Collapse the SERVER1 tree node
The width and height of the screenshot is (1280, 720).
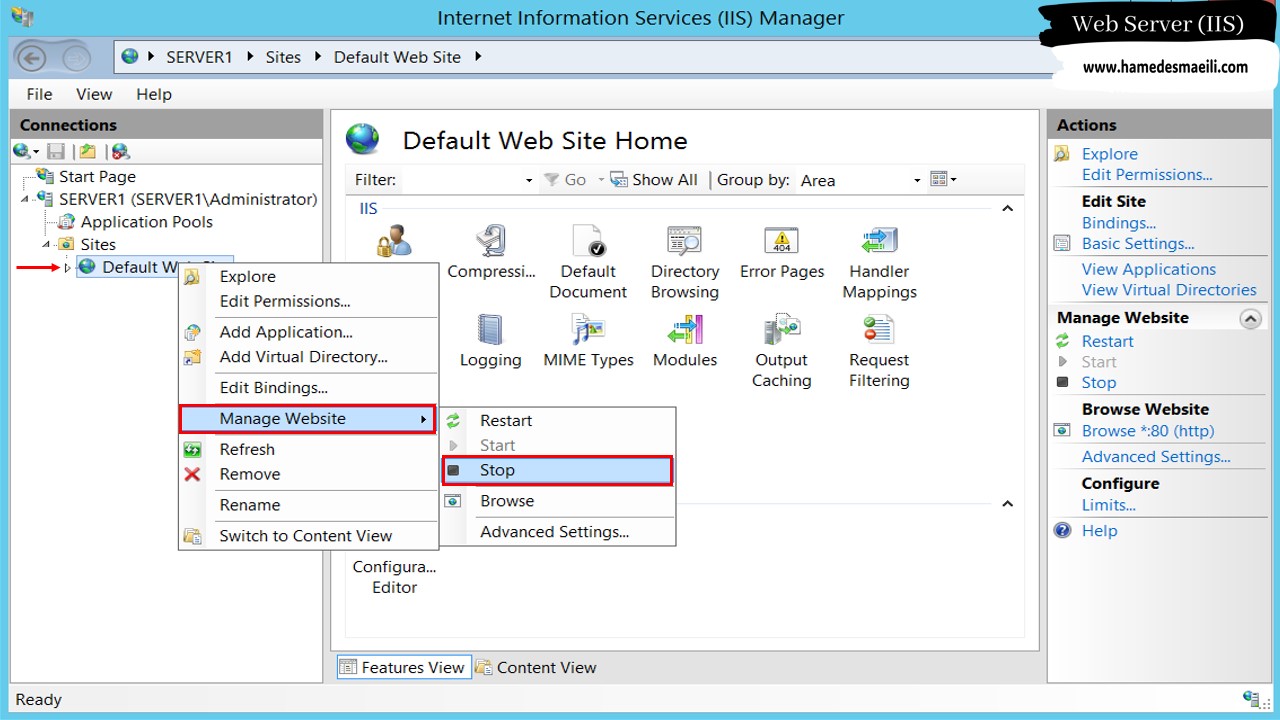pyautogui.click(x=24, y=199)
